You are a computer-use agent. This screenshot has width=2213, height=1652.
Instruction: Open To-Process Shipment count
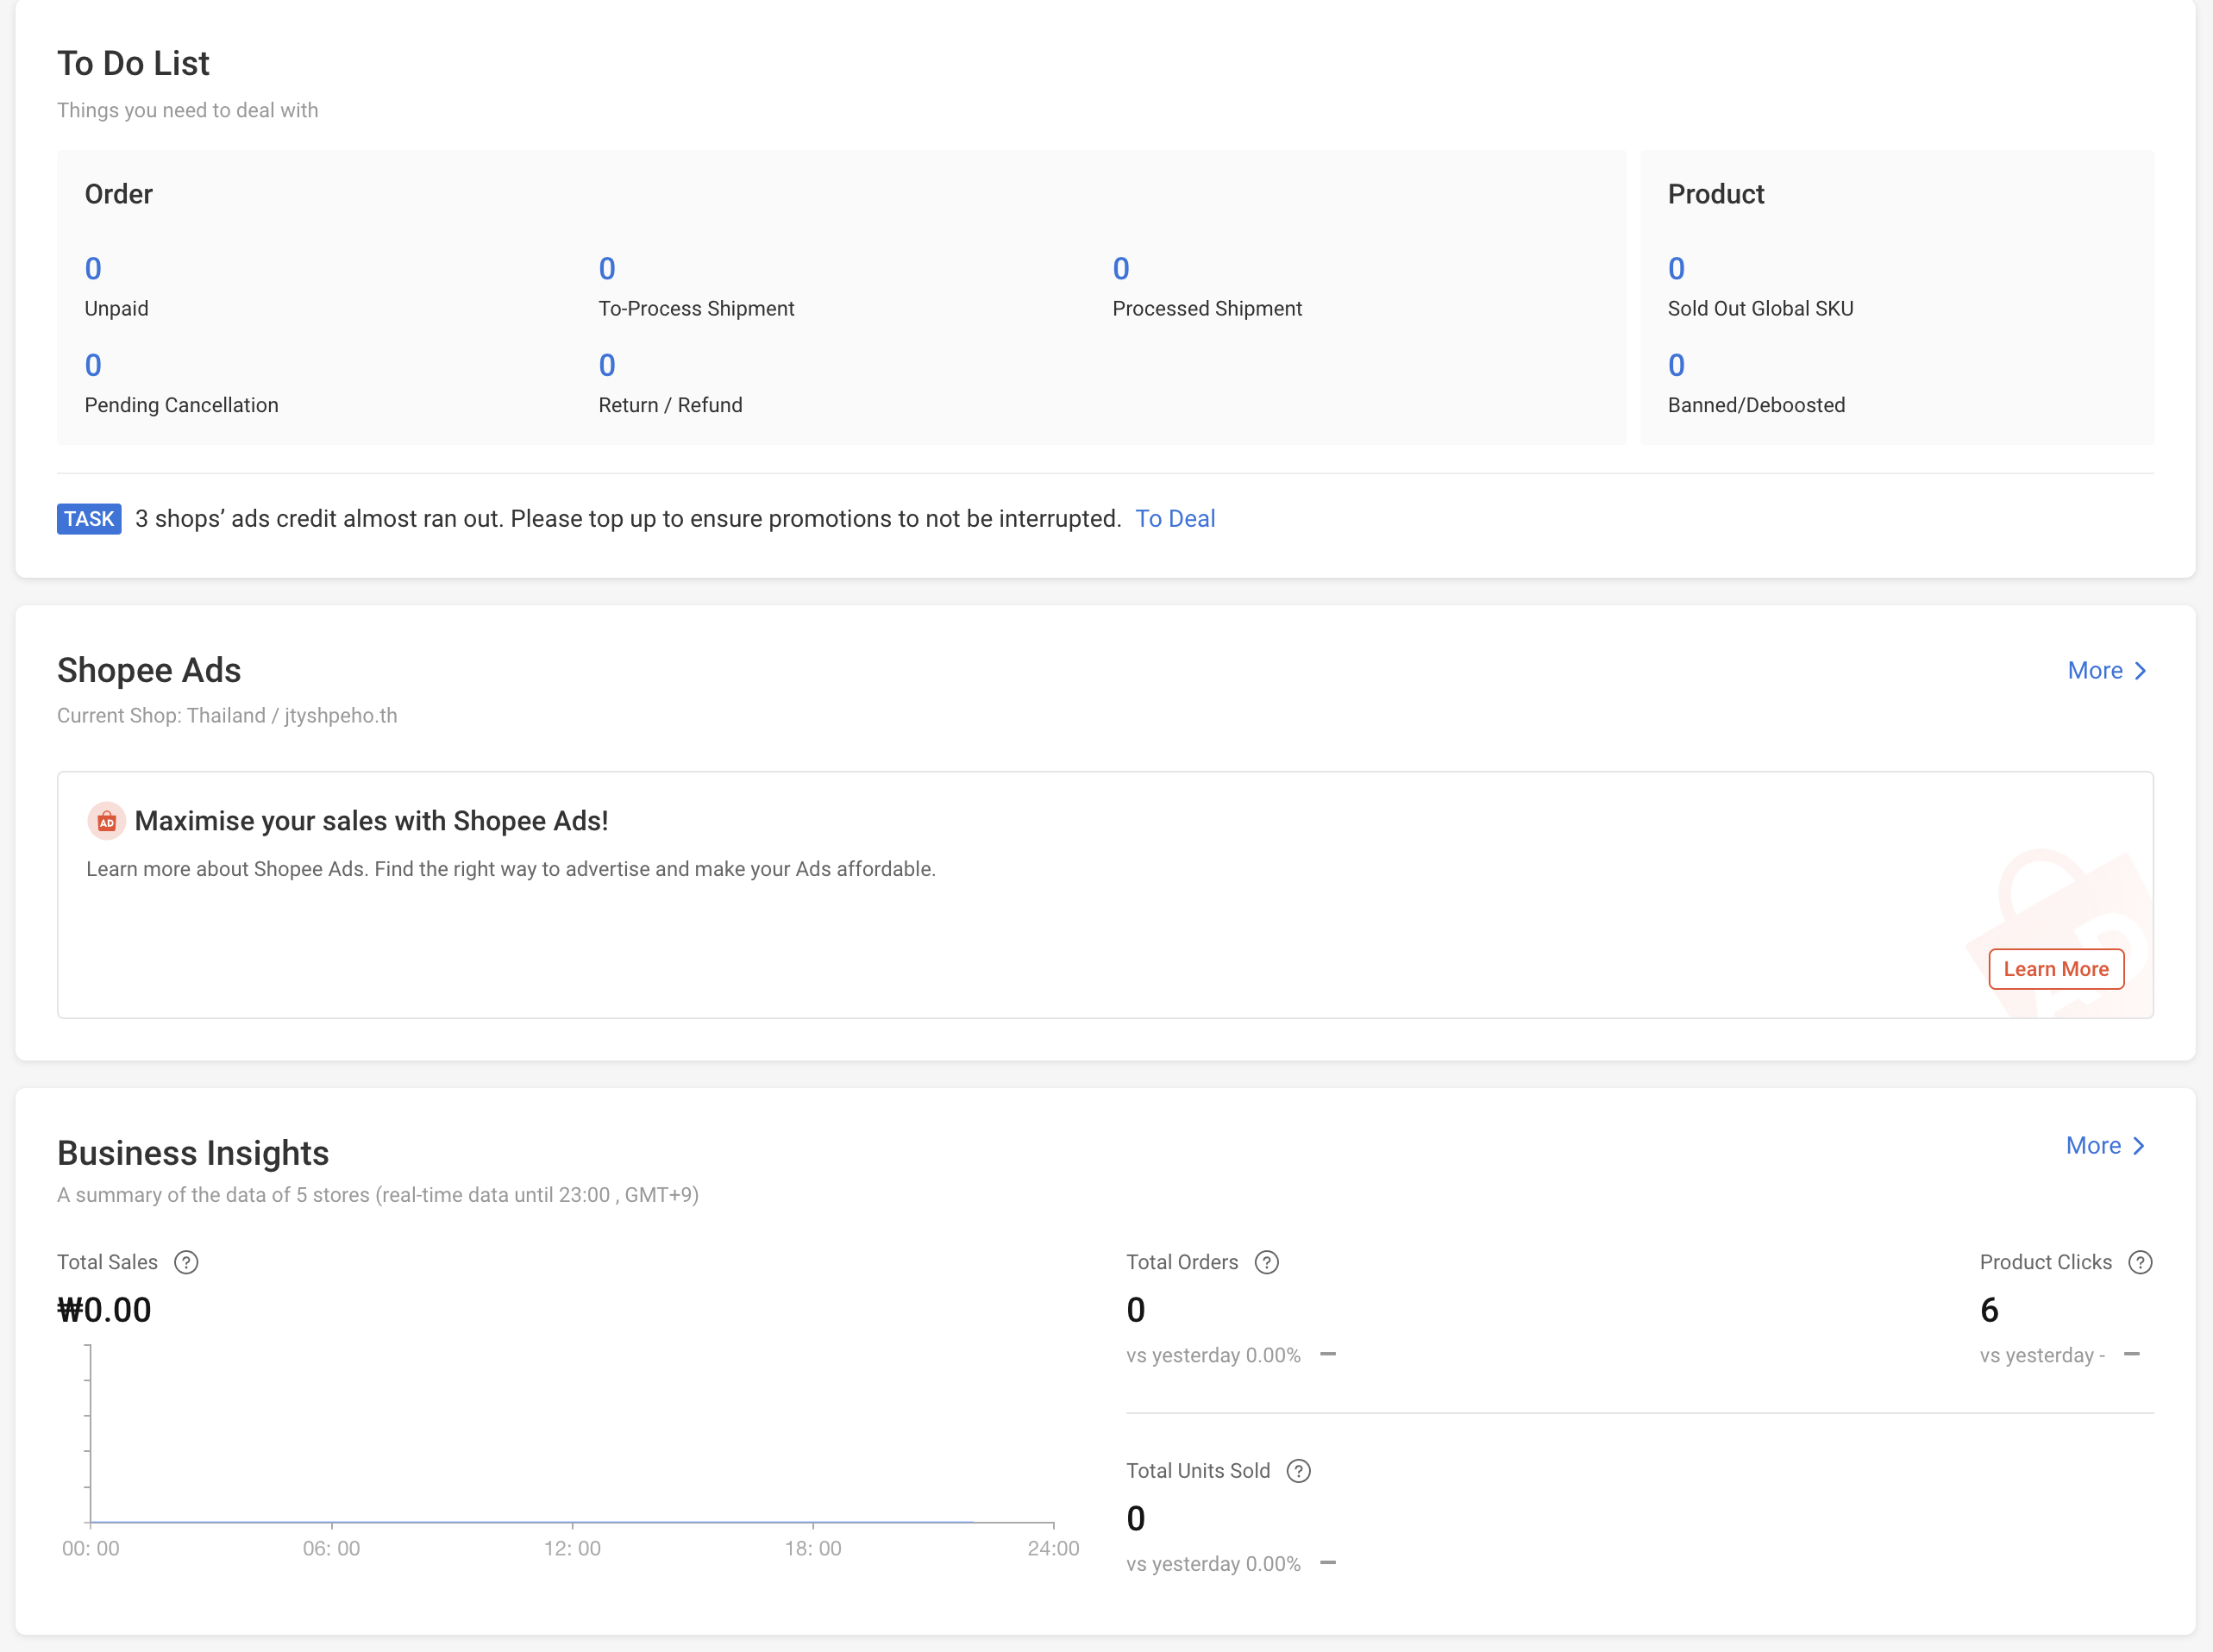tap(607, 268)
